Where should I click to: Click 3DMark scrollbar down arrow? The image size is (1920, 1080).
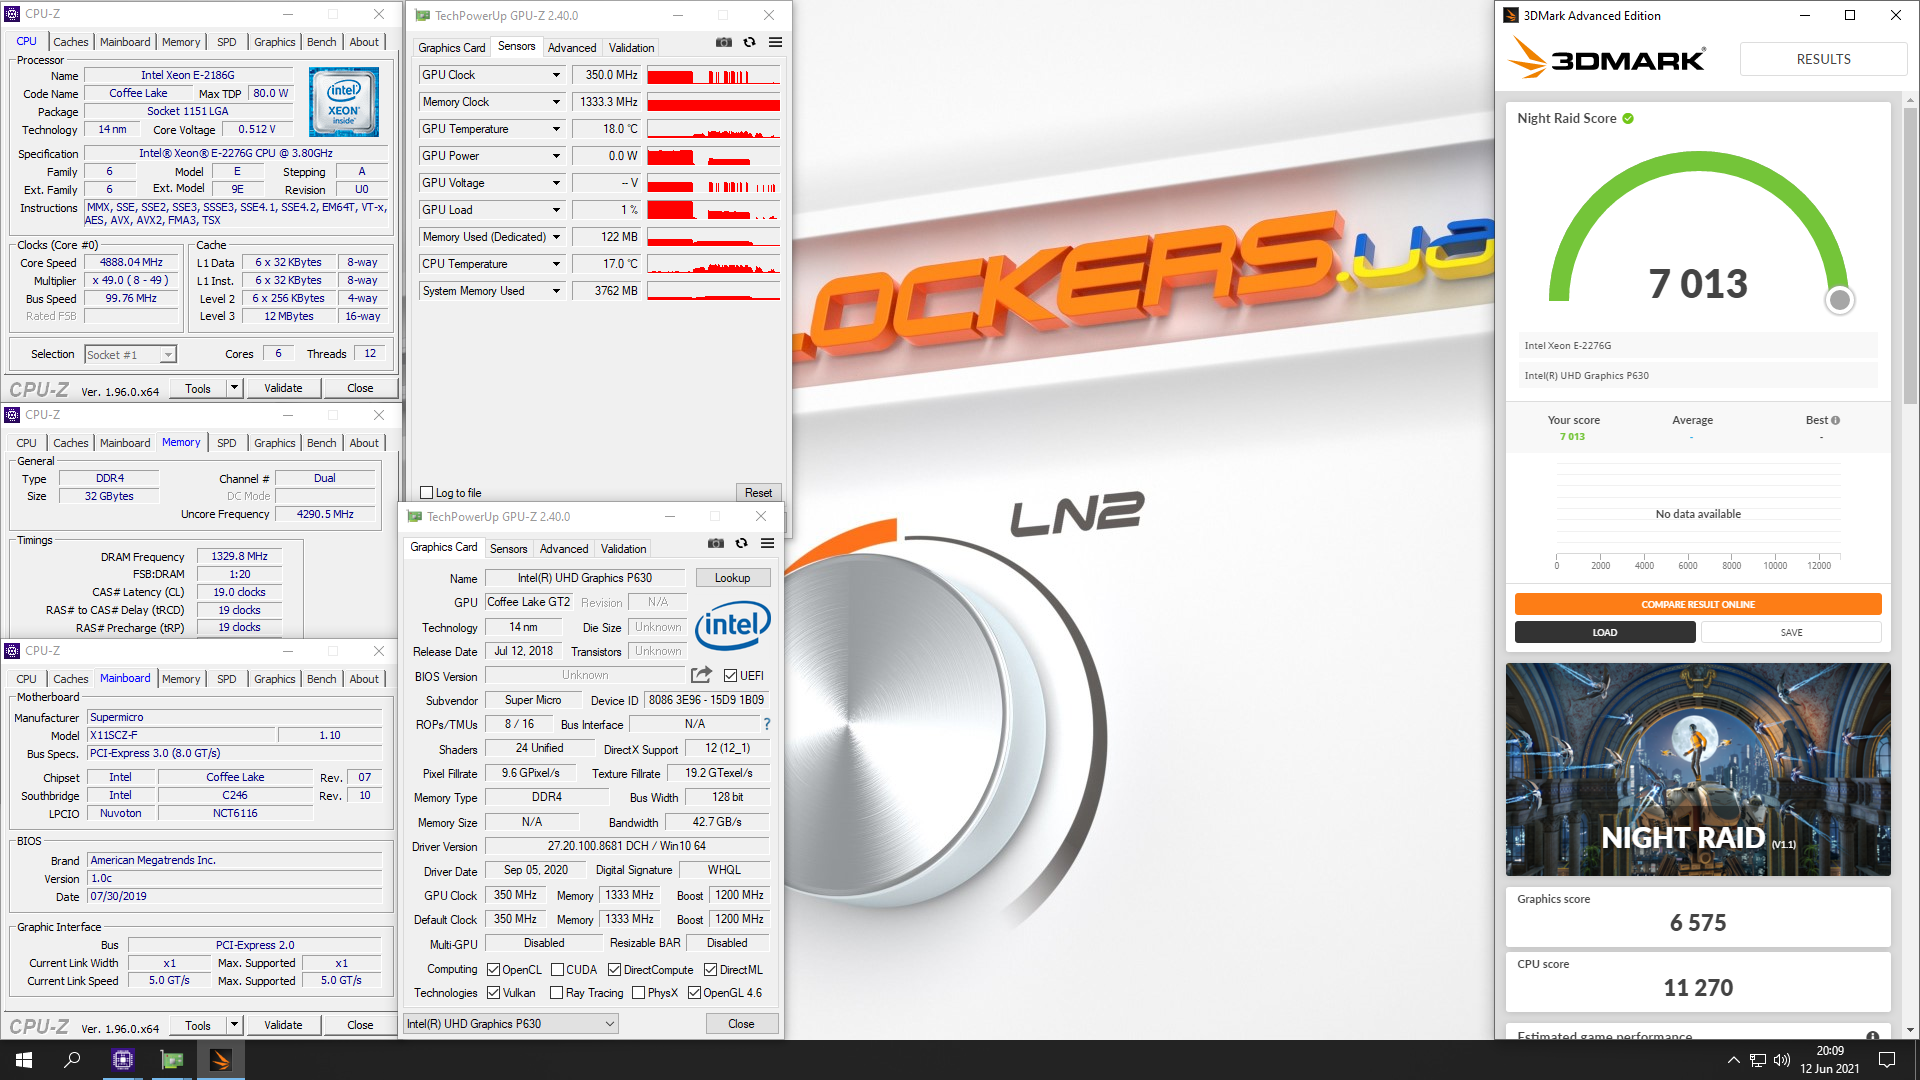1910,1030
